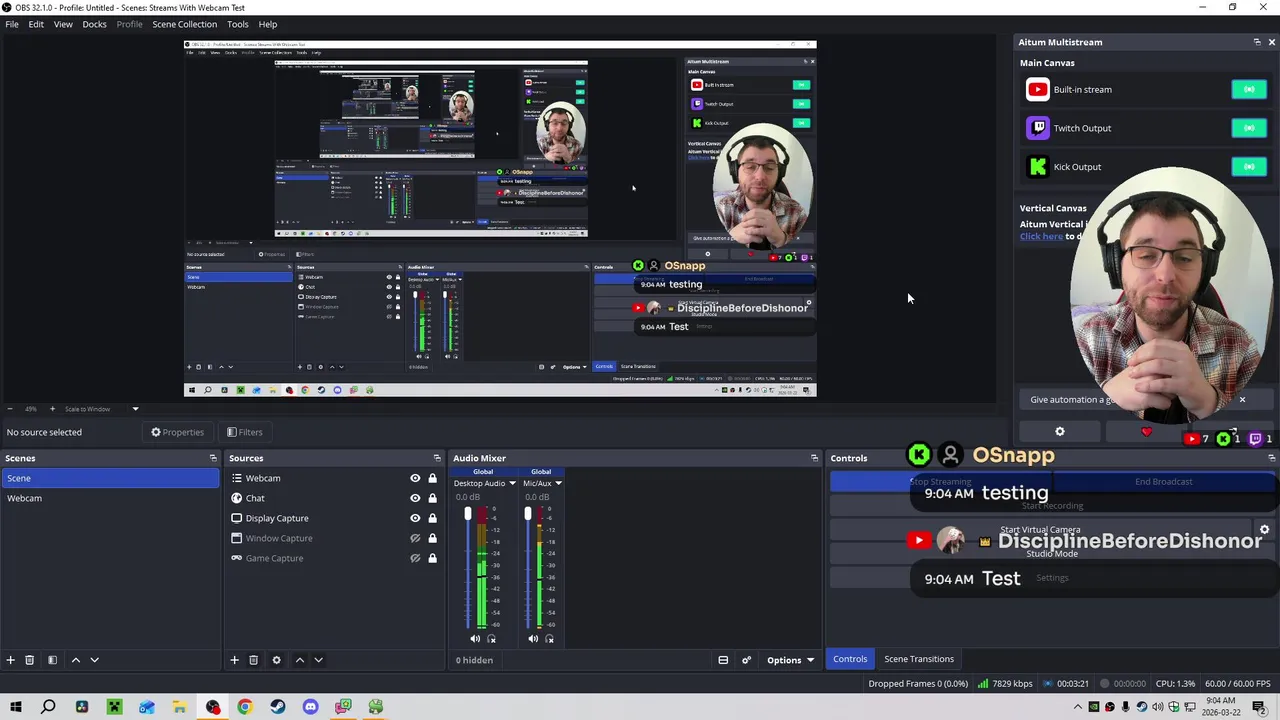Screen dimensions: 1280x720
Task: Toggle the Twitch Output stream
Action: click(x=1249, y=128)
